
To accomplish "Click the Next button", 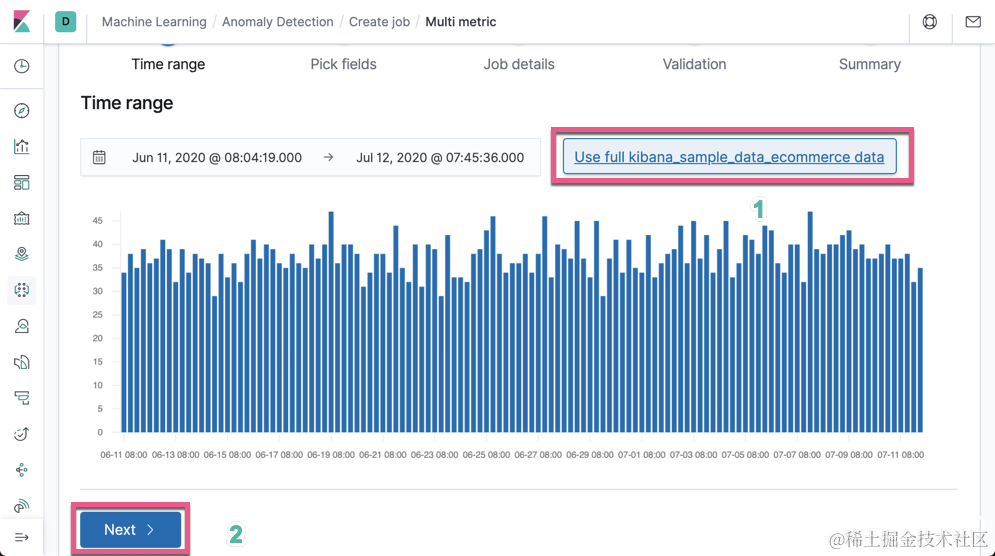I will pyautogui.click(x=130, y=529).
